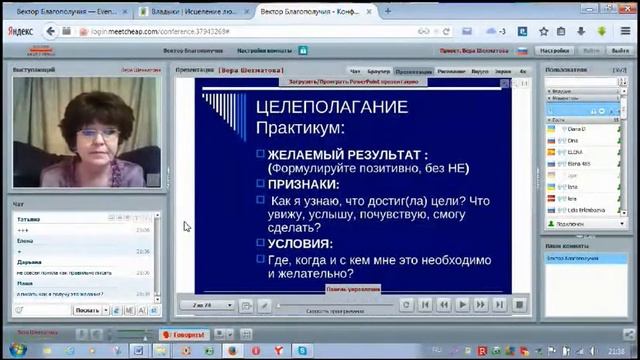Select the Презентации tab

coord(413,71)
